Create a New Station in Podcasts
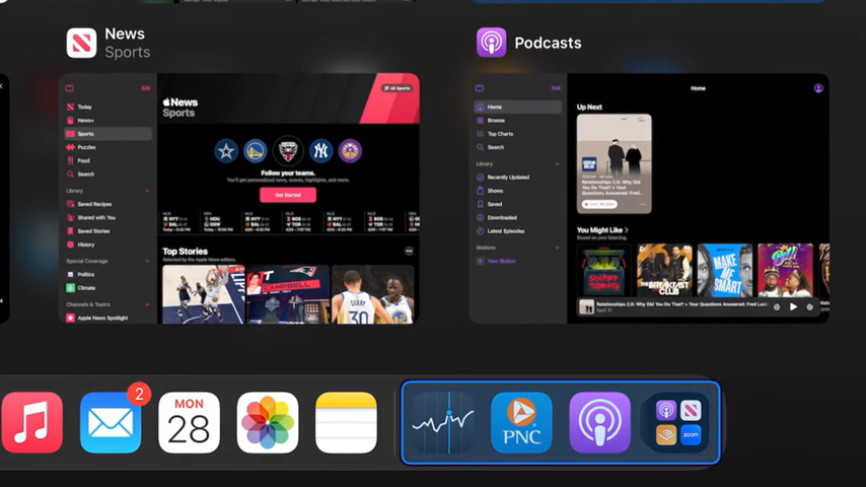866x487 pixels. coord(518,261)
